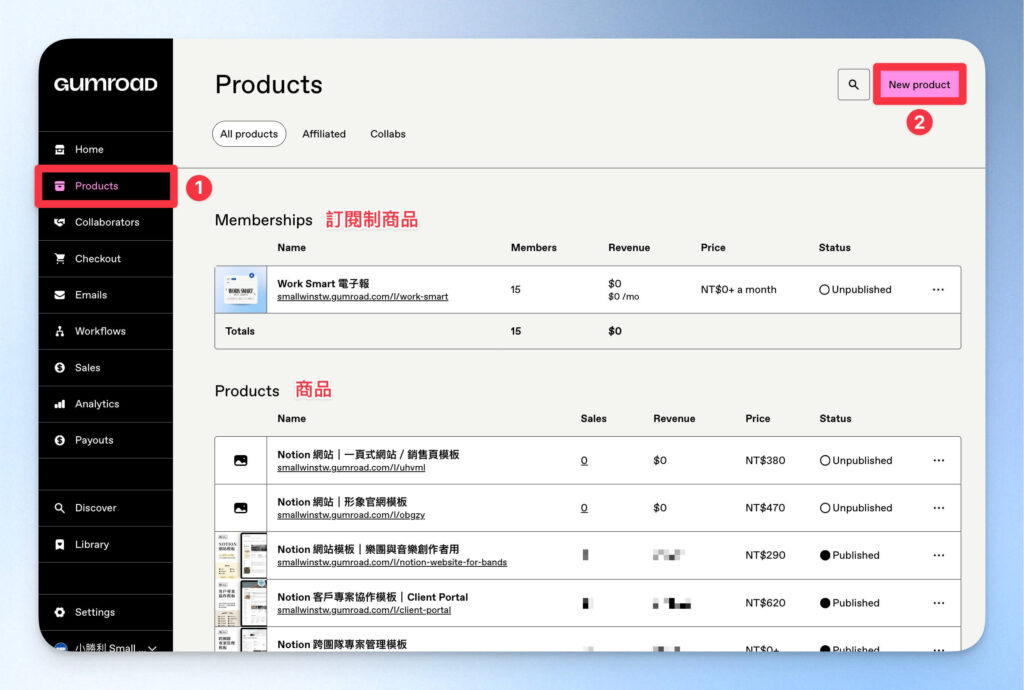This screenshot has height=690, width=1024.
Task: Click Published status of NT$620 product
Action: click(850, 603)
